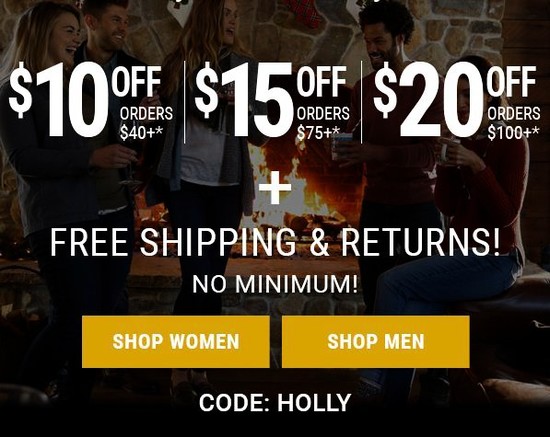This screenshot has height=437, width=550.
Task: Select the large $15 OFF offer
Action: [270, 100]
